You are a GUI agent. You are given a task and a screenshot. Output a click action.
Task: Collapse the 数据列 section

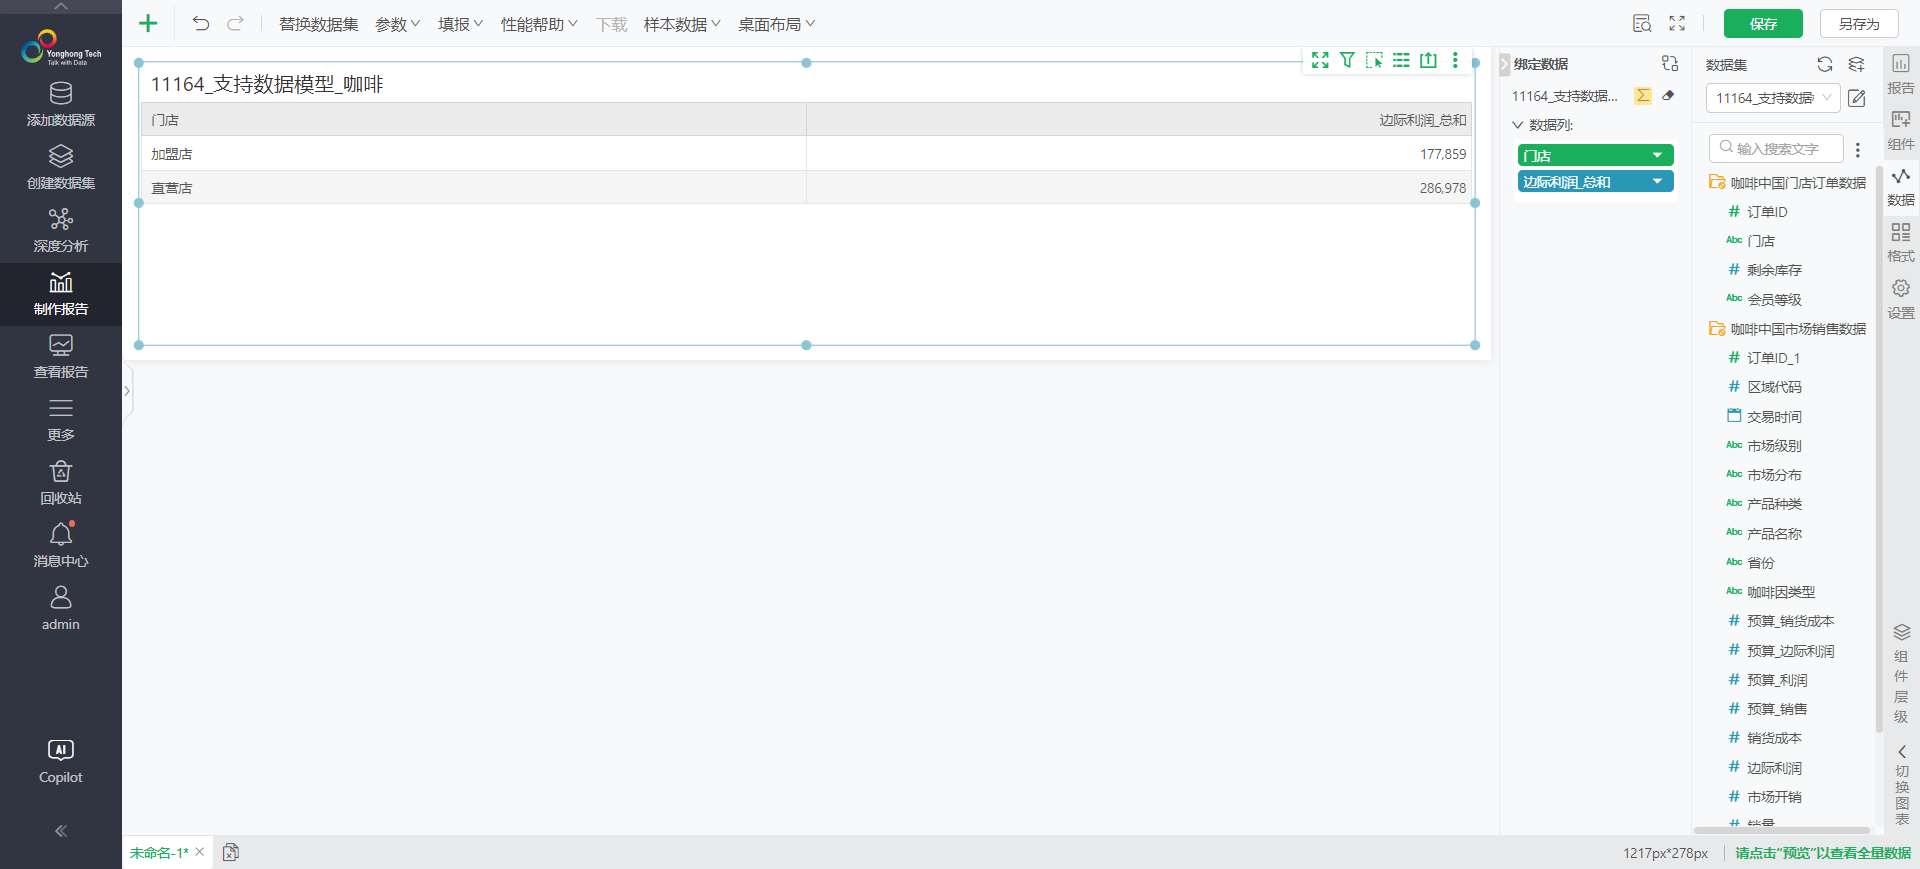(x=1518, y=125)
